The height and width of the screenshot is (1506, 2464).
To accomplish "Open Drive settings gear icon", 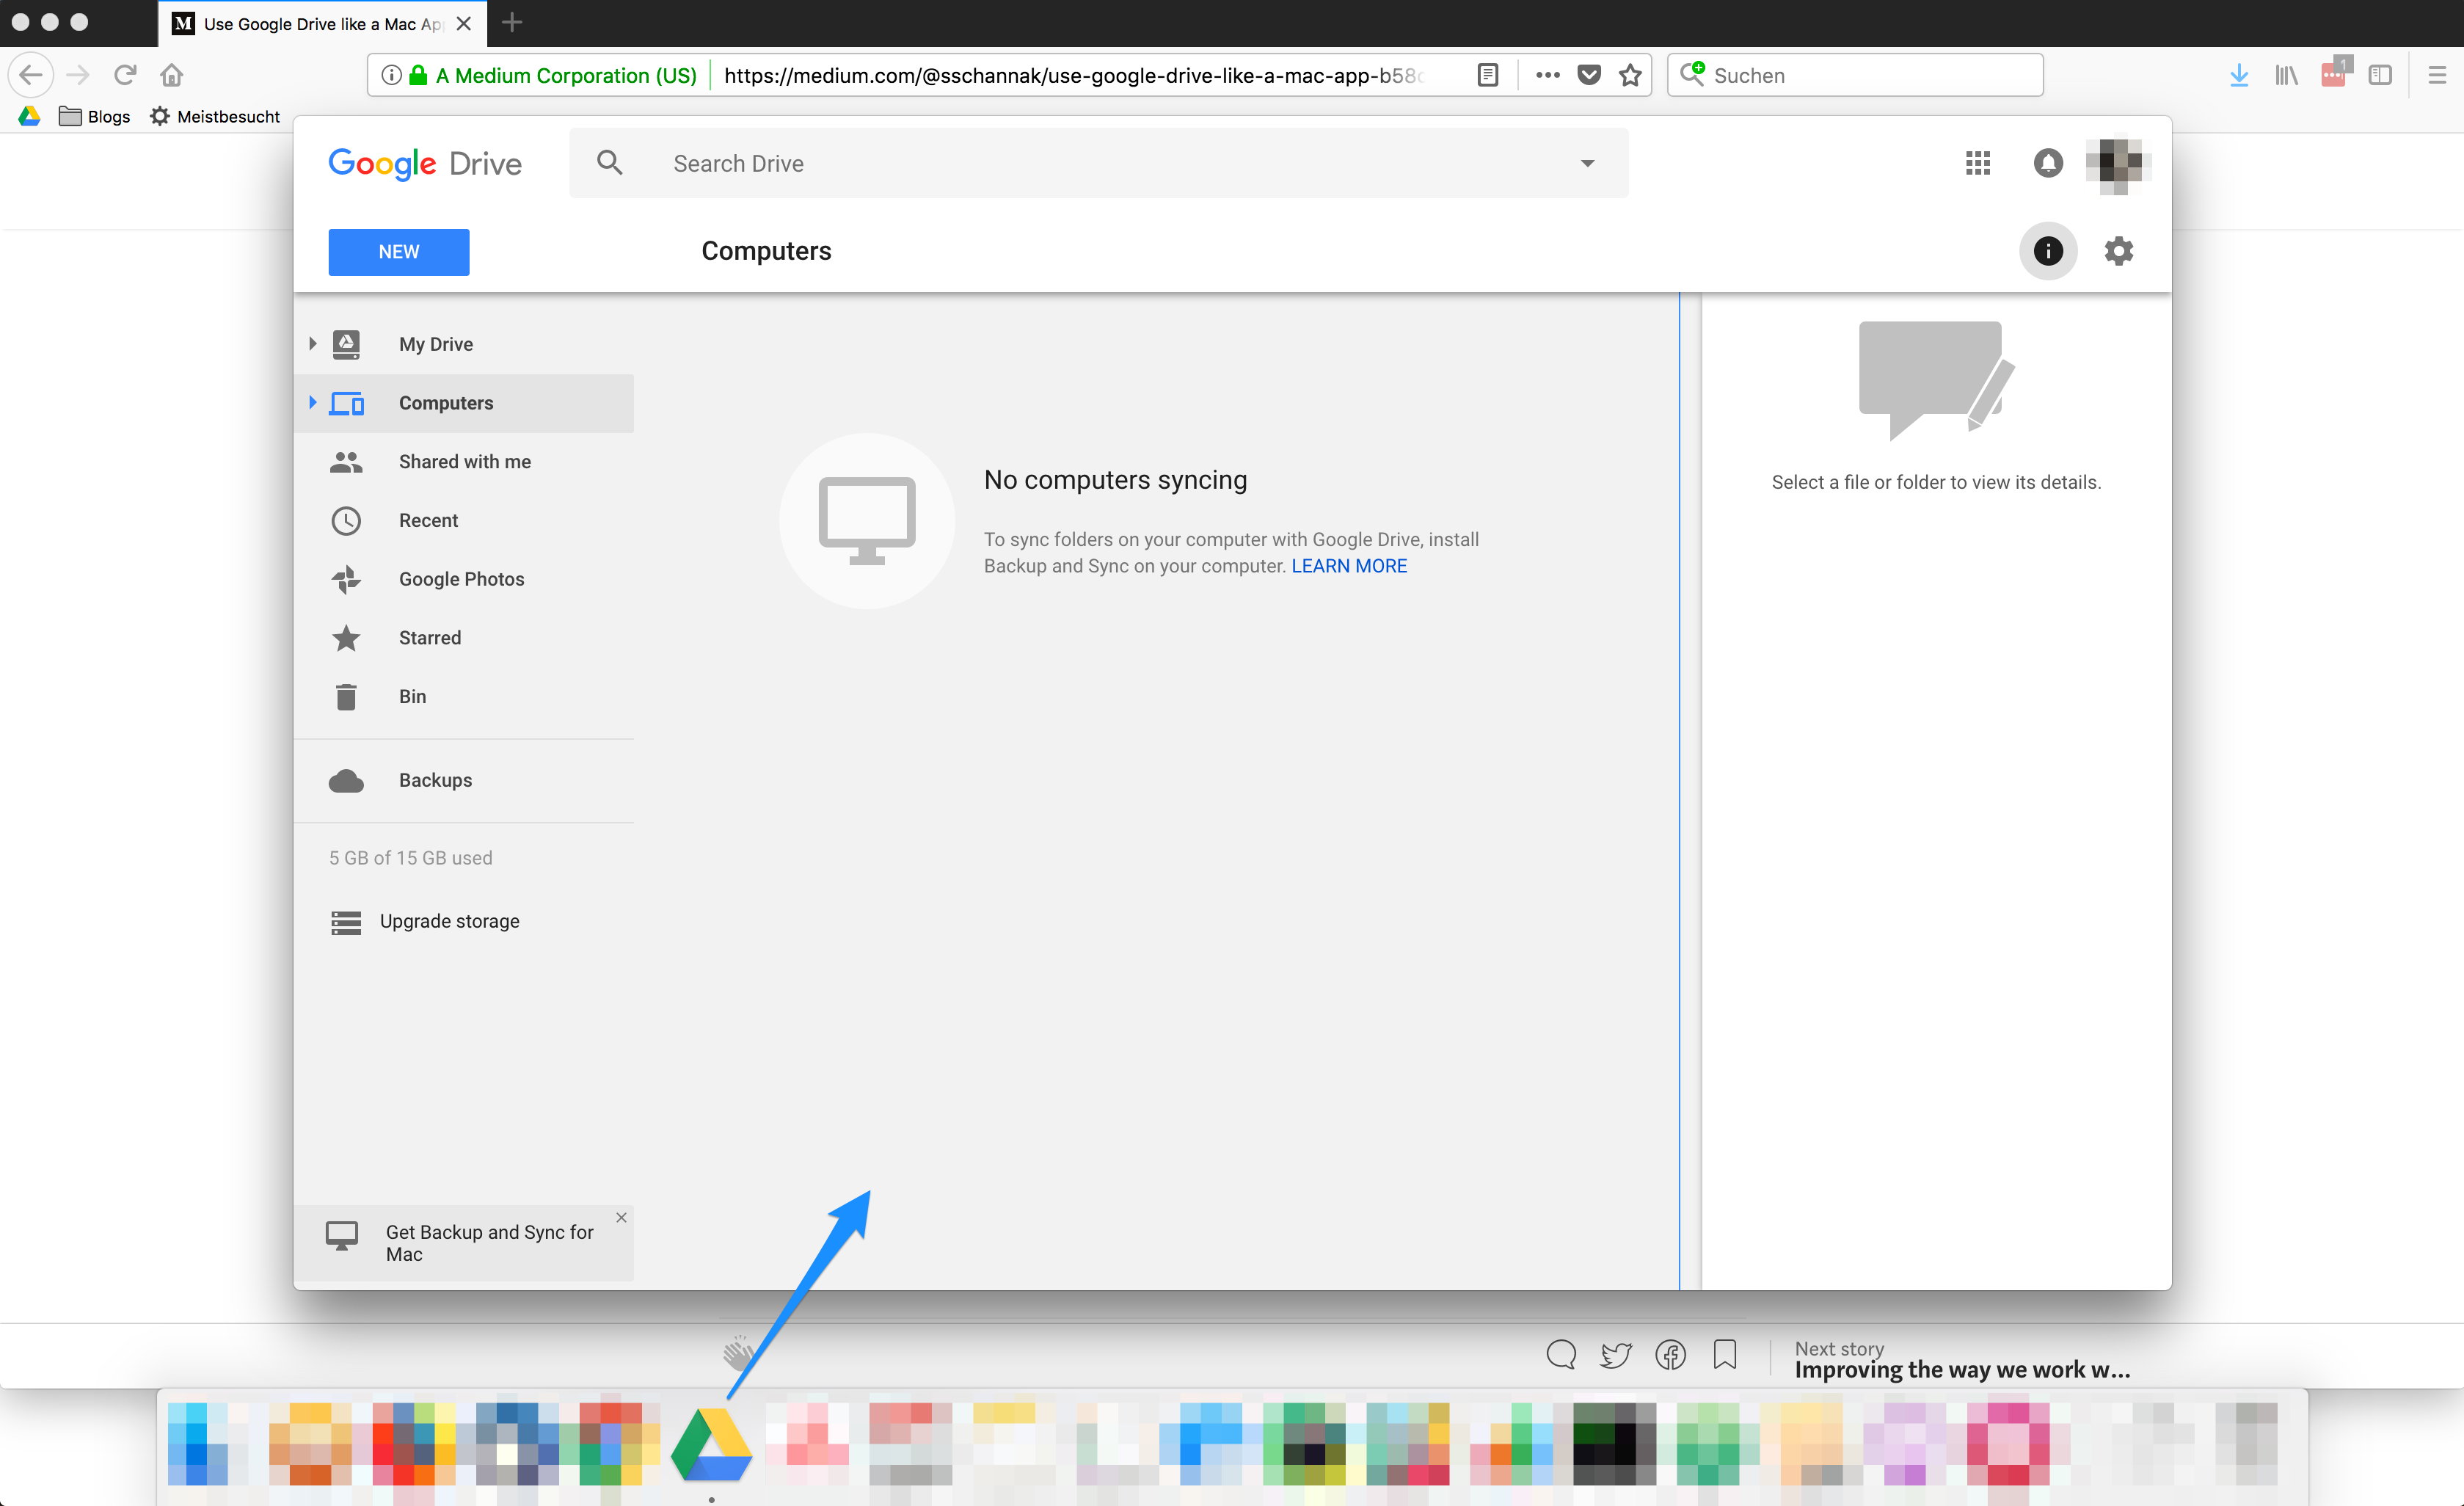I will (2118, 251).
